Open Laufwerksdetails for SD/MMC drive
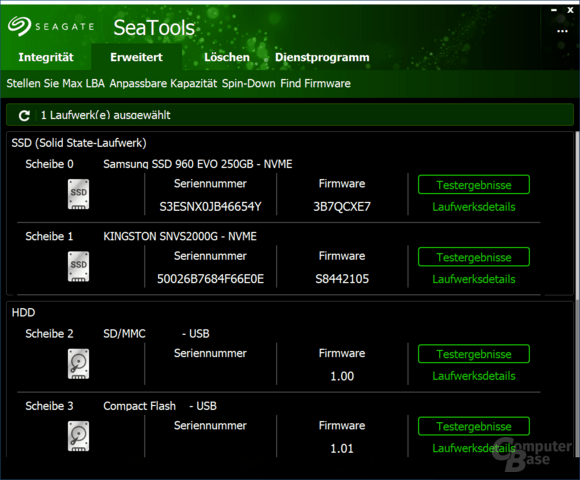This screenshot has width=580, height=480. (474, 376)
